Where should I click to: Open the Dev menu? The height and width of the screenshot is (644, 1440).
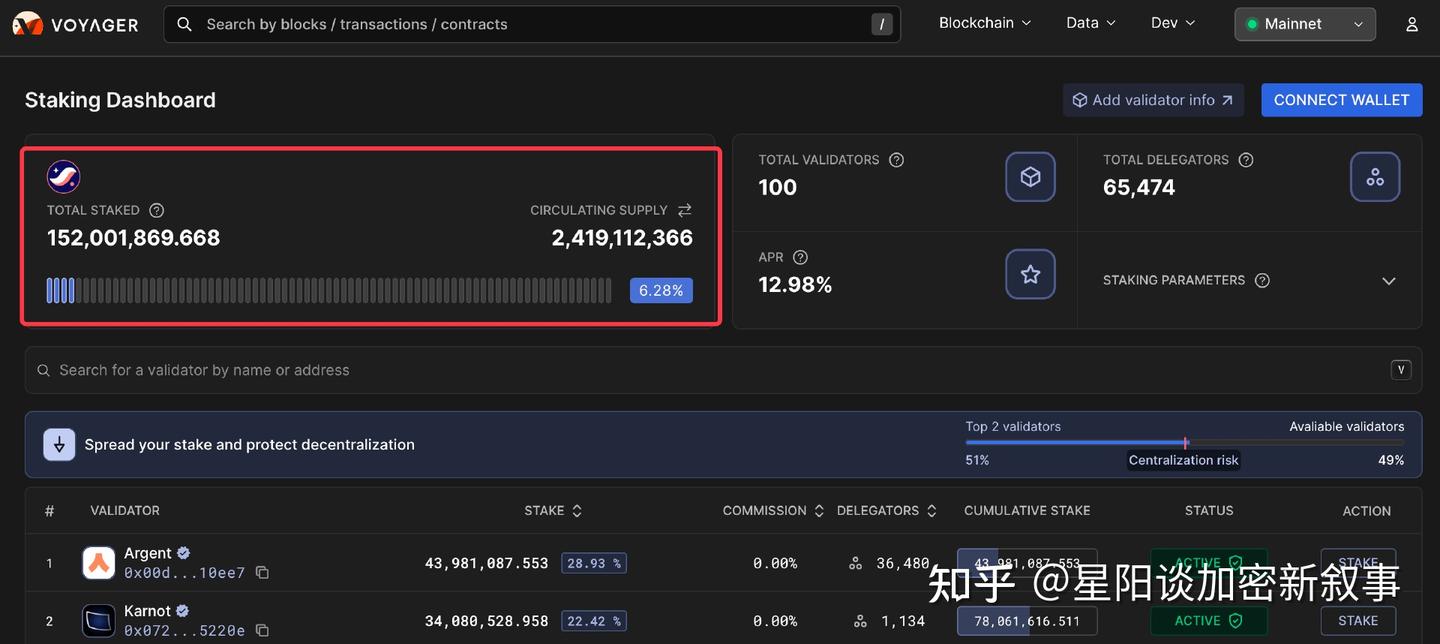[1173, 23]
